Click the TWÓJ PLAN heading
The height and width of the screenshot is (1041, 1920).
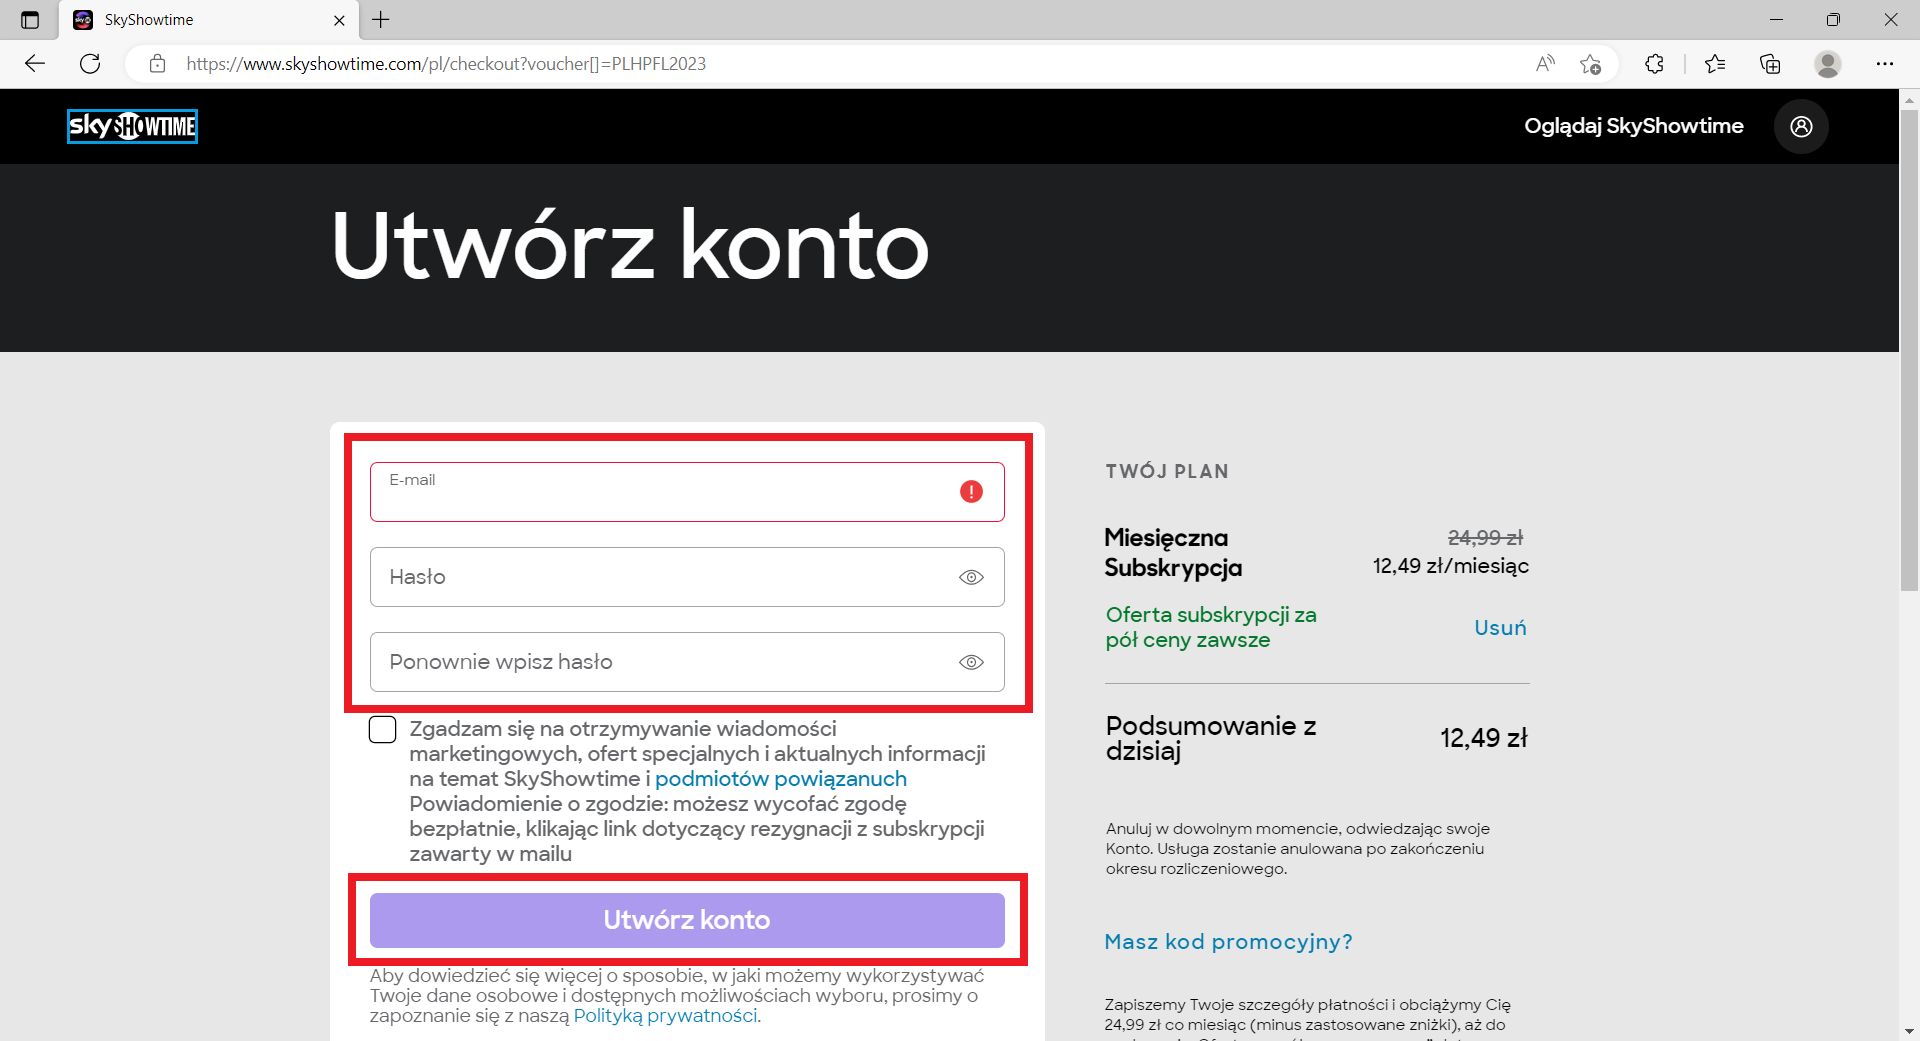click(x=1167, y=472)
